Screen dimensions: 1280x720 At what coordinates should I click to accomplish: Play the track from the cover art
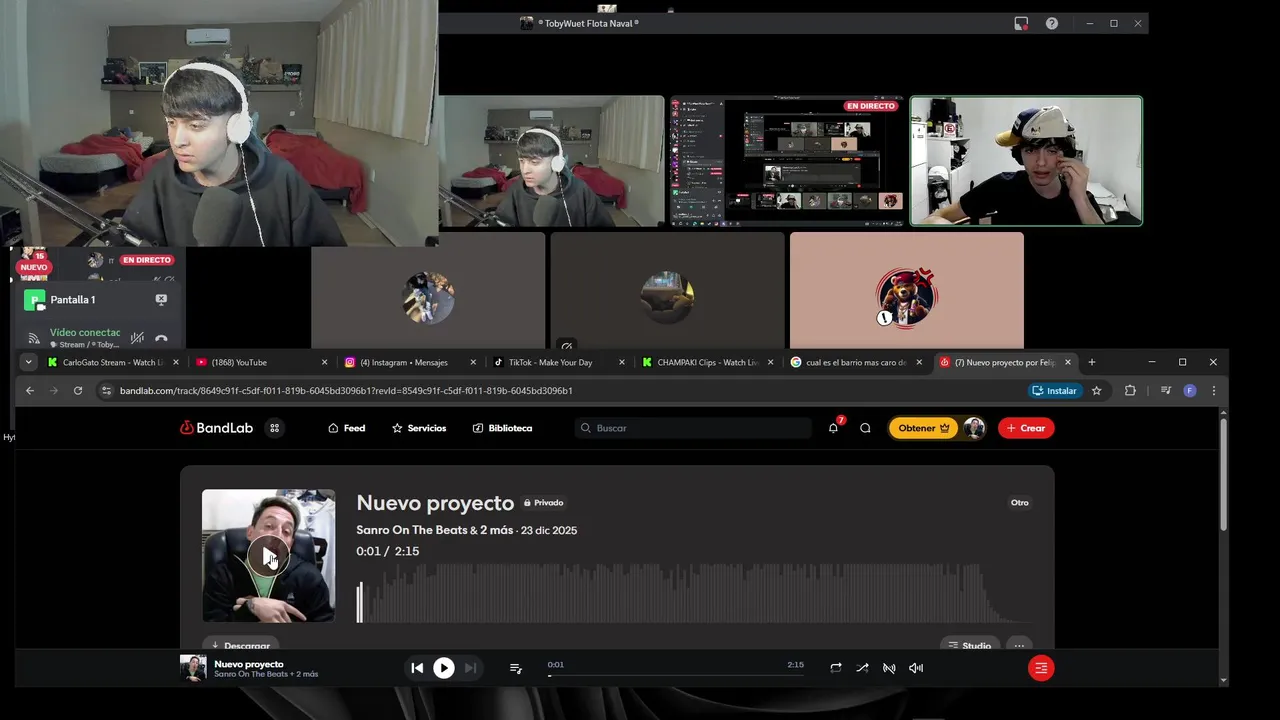coord(268,556)
